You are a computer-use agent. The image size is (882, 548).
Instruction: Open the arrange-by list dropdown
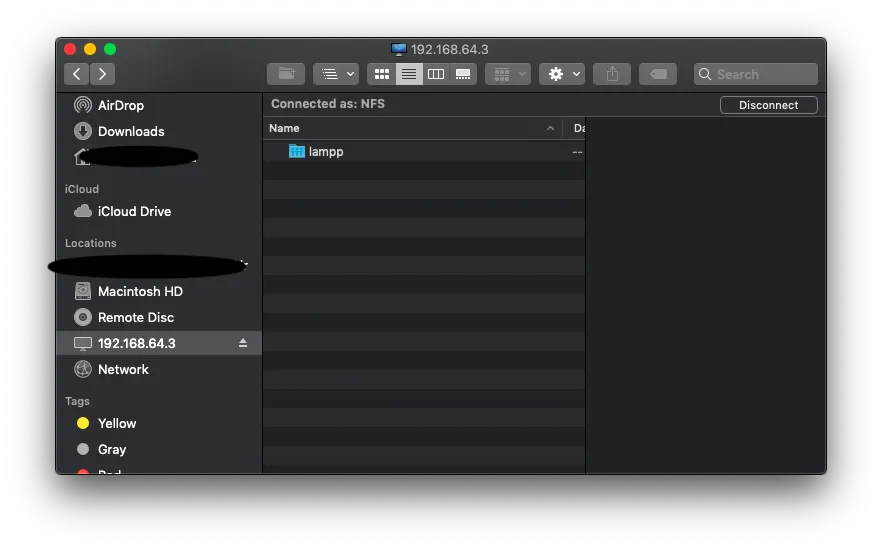336,74
